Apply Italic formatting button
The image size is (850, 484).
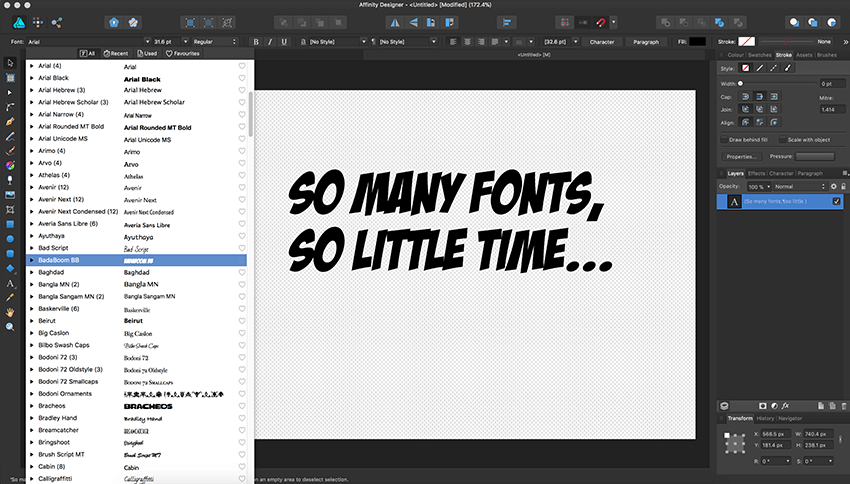pyautogui.click(x=271, y=42)
